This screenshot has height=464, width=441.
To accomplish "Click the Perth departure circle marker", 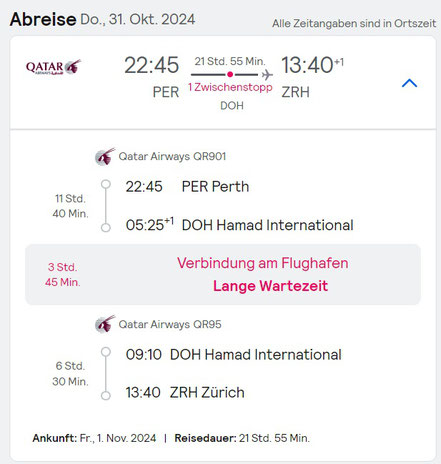I will [106, 184].
